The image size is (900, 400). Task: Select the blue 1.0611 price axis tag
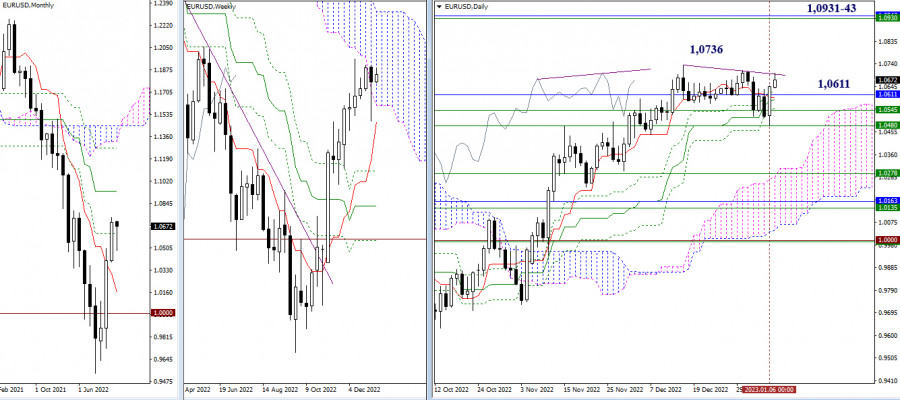click(x=886, y=93)
